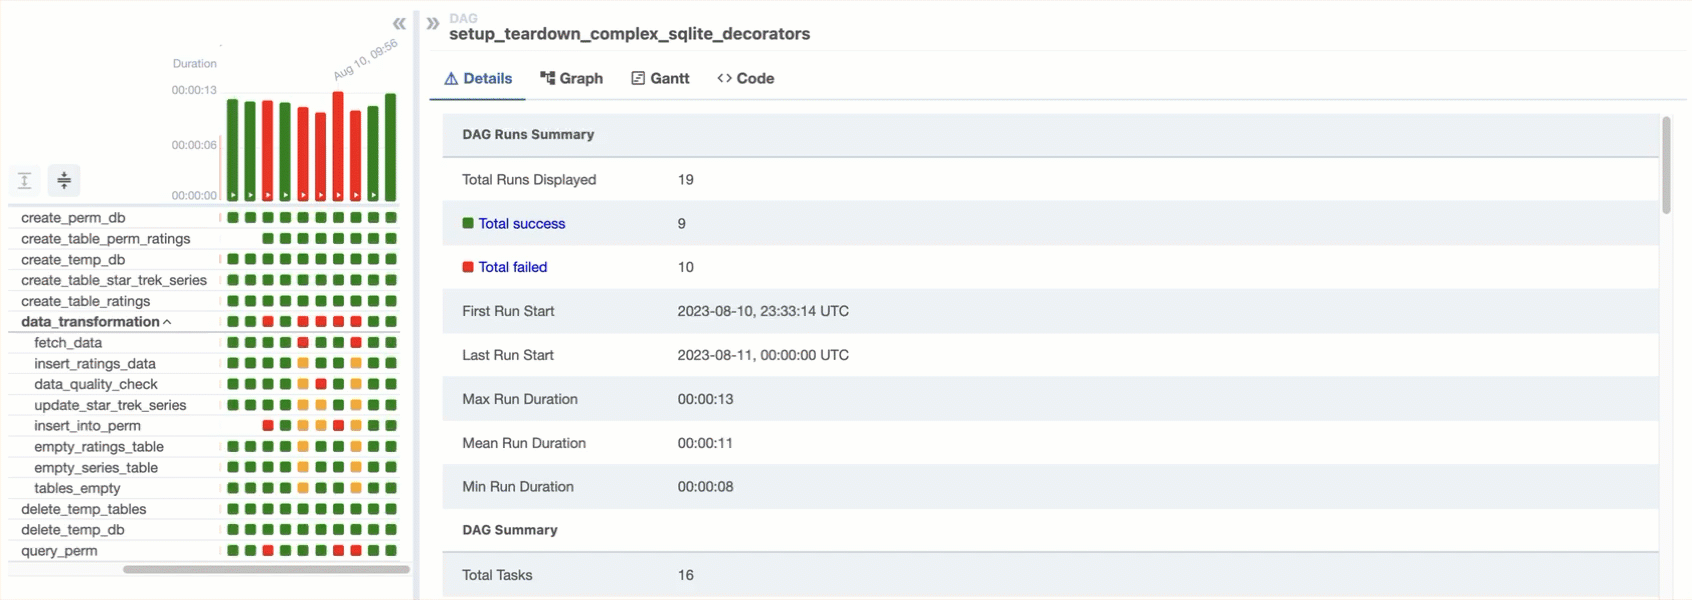Select the fetch_data task row
Image resolution: width=1692 pixels, height=600 pixels.
[x=68, y=343]
